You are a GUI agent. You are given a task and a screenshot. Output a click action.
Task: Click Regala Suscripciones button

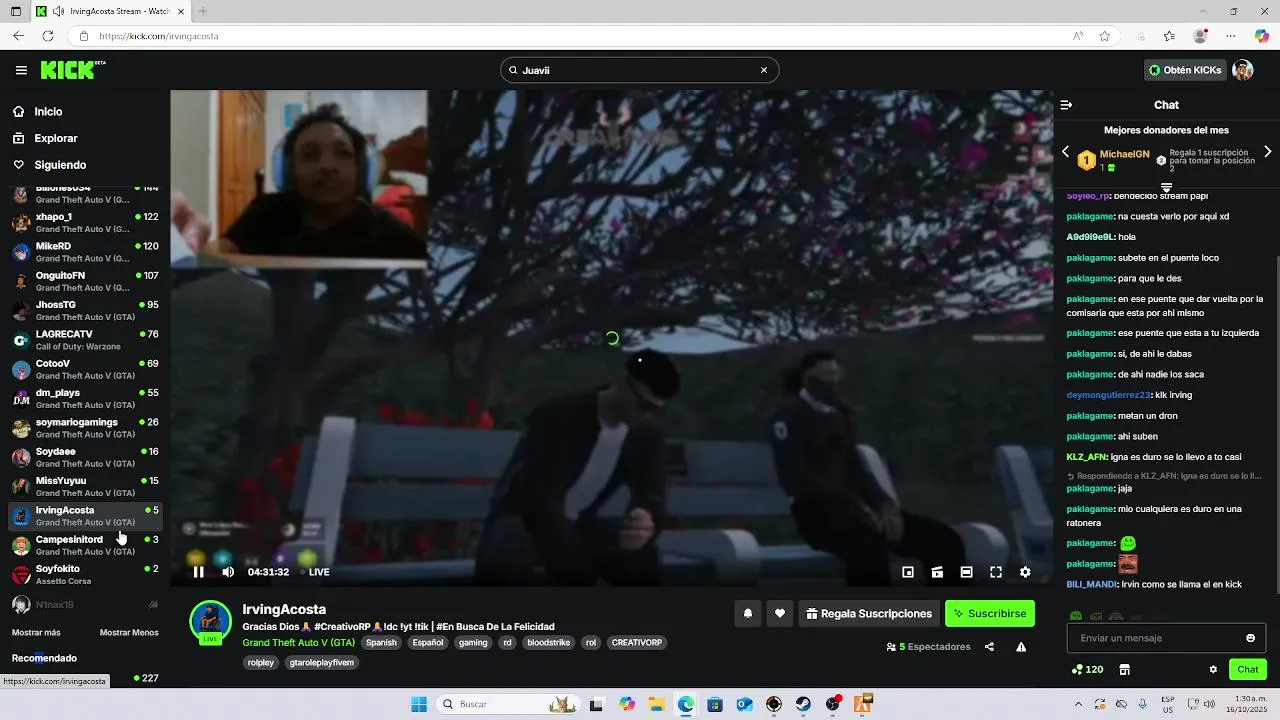(869, 614)
